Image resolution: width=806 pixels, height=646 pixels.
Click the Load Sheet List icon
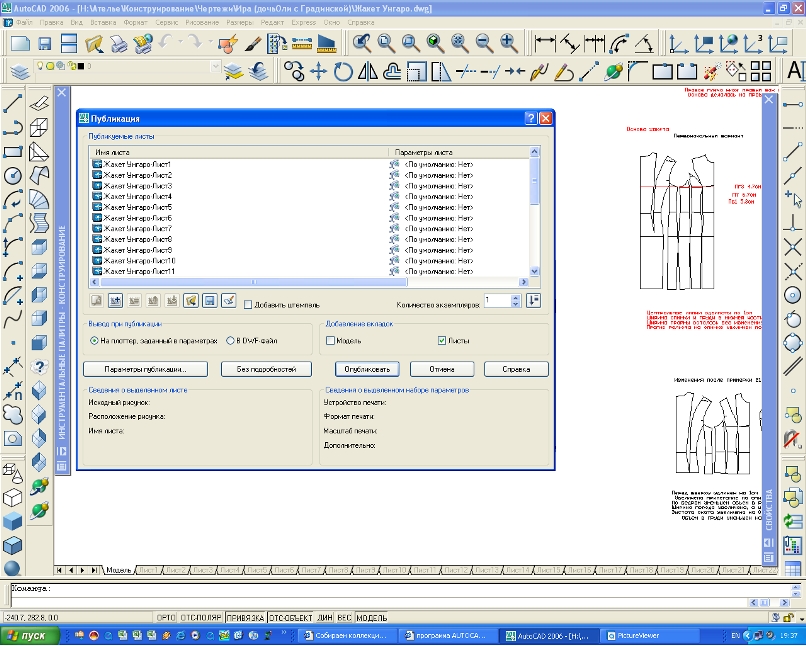(190, 300)
